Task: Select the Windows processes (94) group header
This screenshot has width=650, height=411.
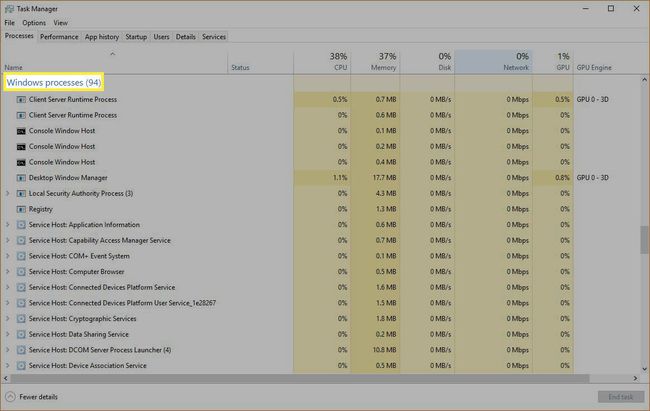Action: (53, 83)
